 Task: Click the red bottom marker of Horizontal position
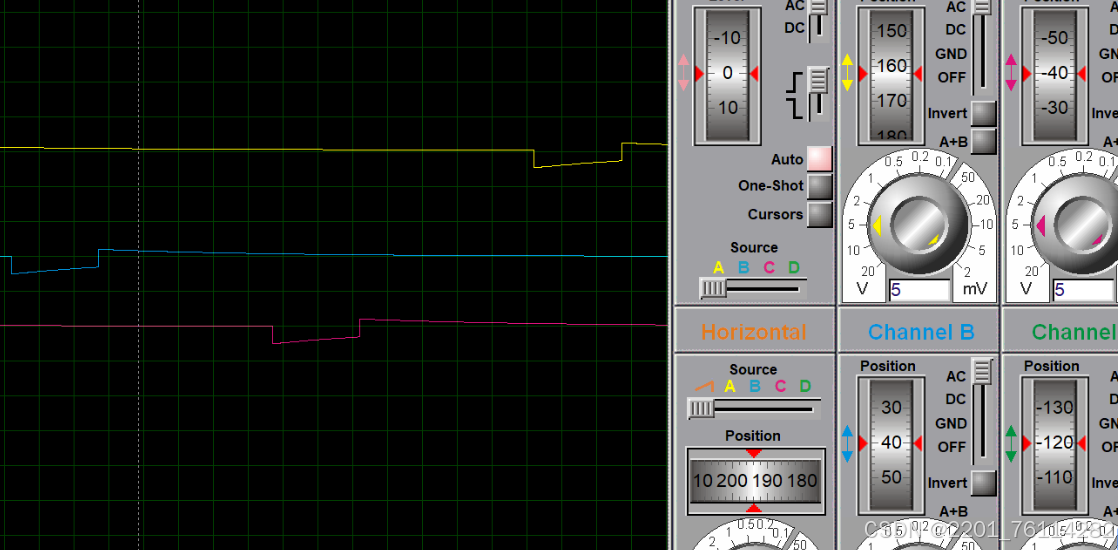click(754, 508)
